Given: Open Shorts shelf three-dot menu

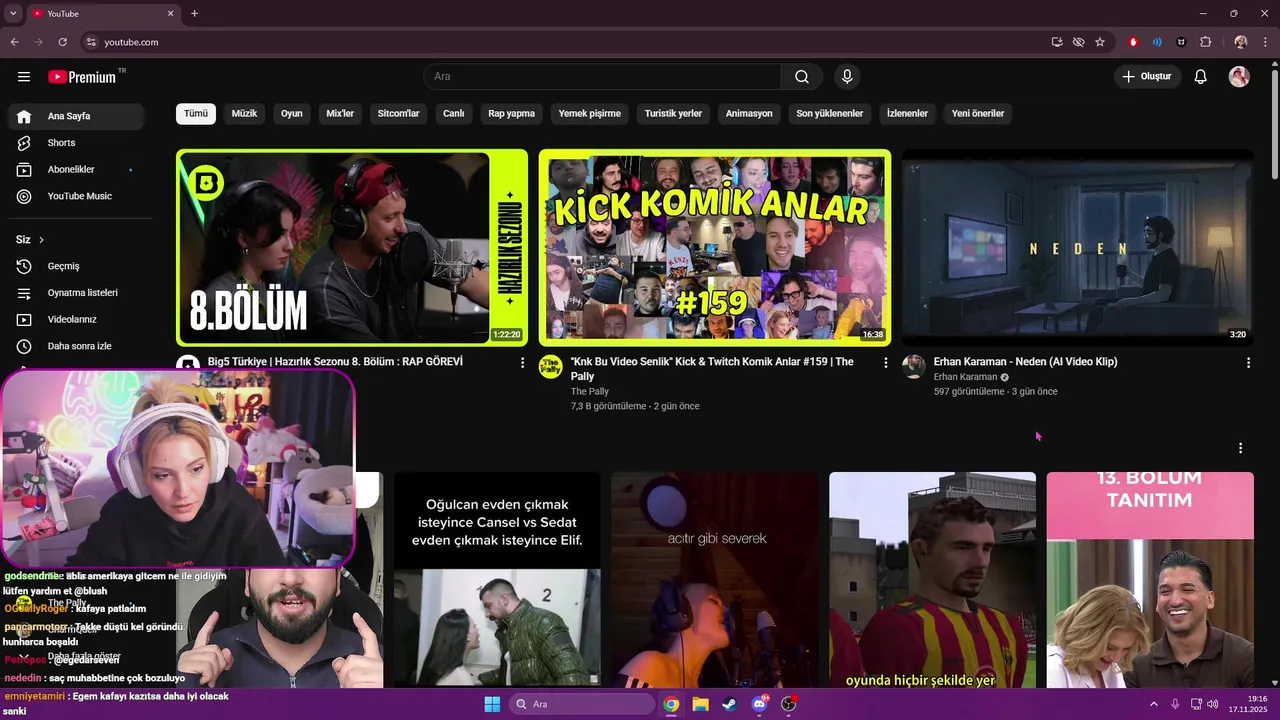Looking at the screenshot, I should coord(1240,448).
